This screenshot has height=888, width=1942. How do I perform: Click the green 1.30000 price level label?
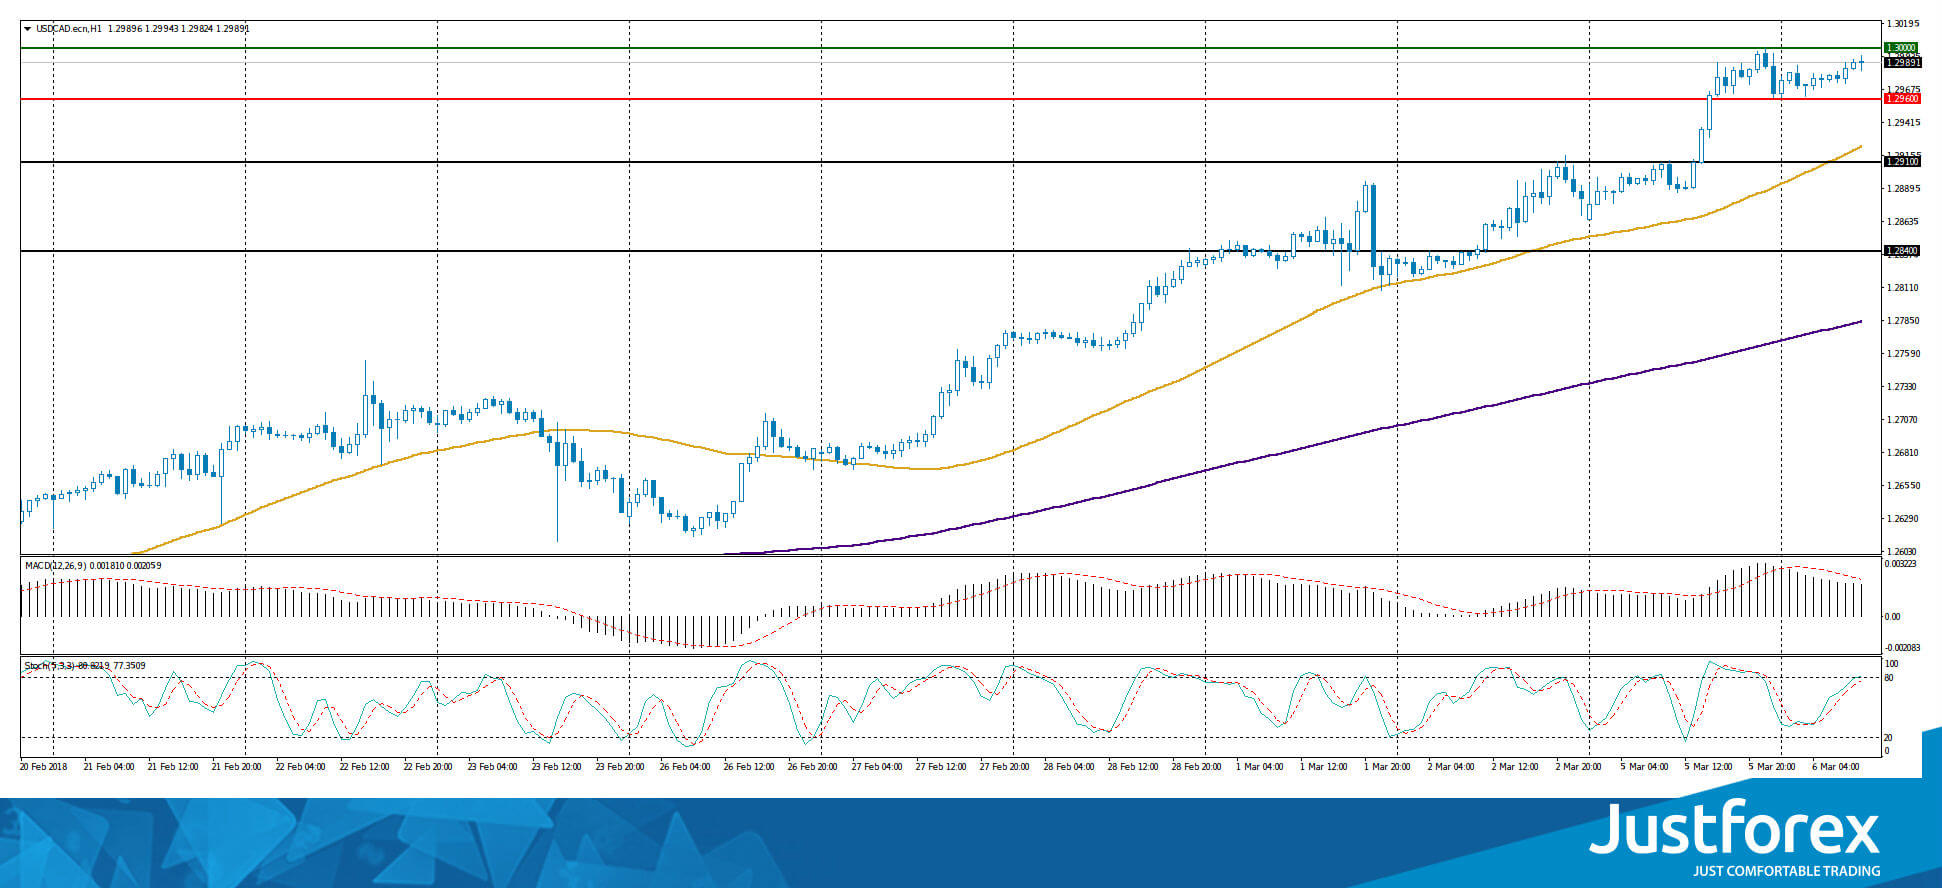[1901, 47]
